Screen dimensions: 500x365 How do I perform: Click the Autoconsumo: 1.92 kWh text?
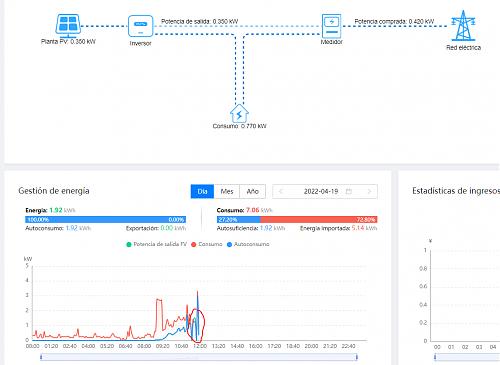click(58, 228)
